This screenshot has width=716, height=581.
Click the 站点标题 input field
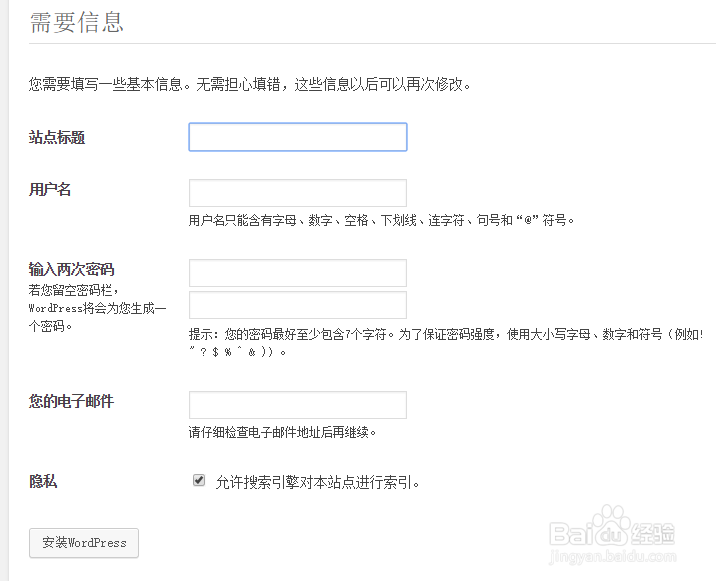pos(298,137)
